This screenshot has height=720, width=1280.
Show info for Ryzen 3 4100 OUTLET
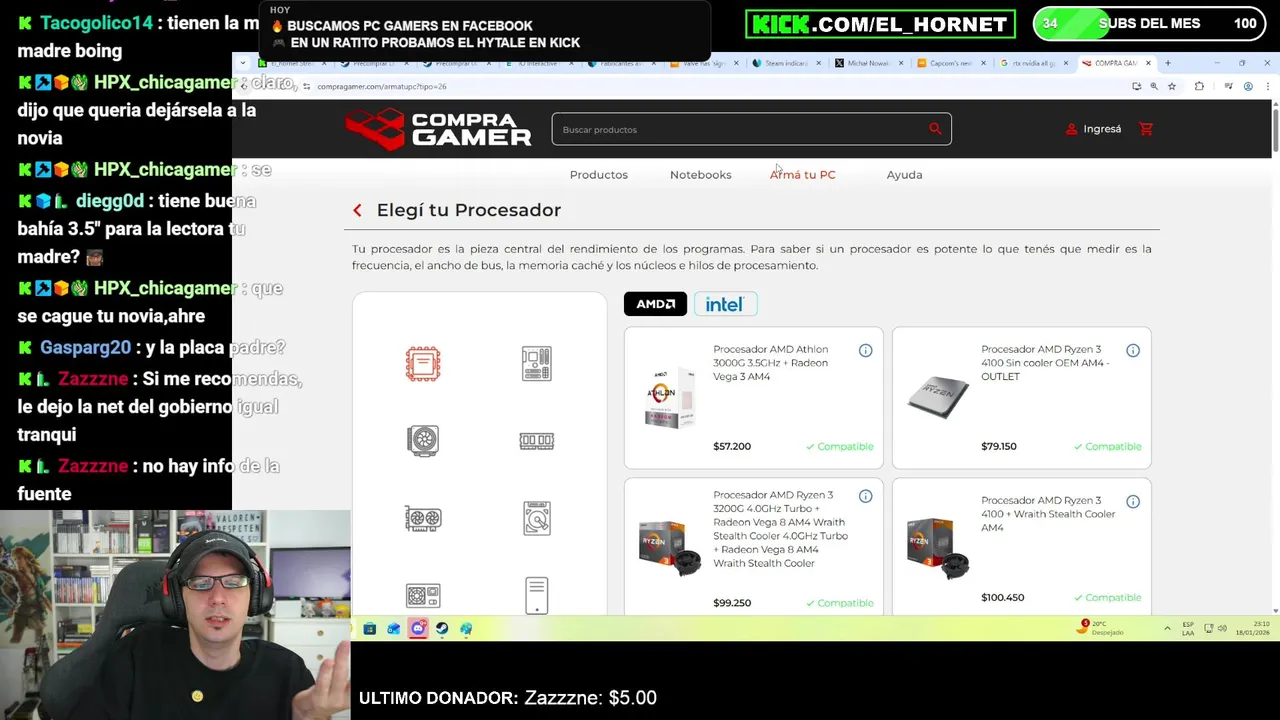tap(1133, 350)
